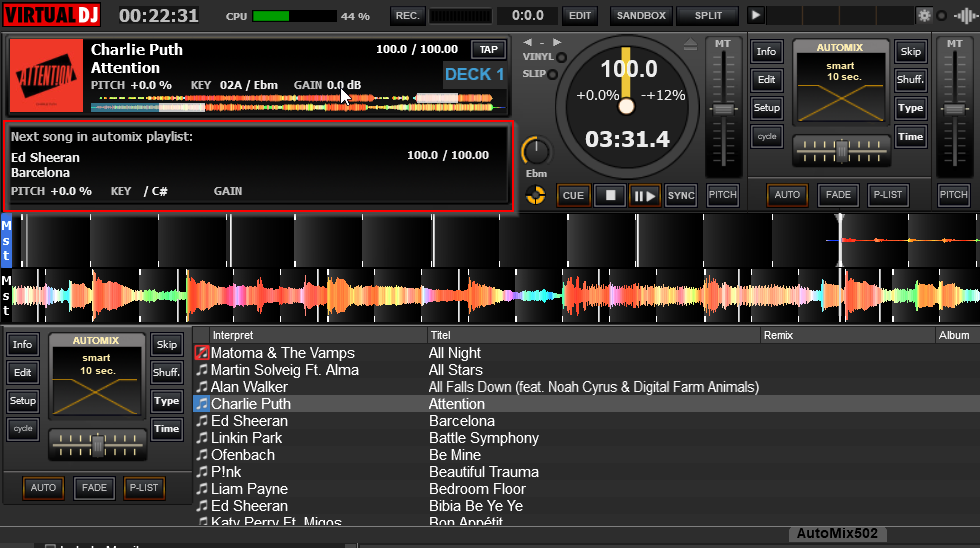Click the yellow loop icon beside CUE
980x548 pixels.
536,196
